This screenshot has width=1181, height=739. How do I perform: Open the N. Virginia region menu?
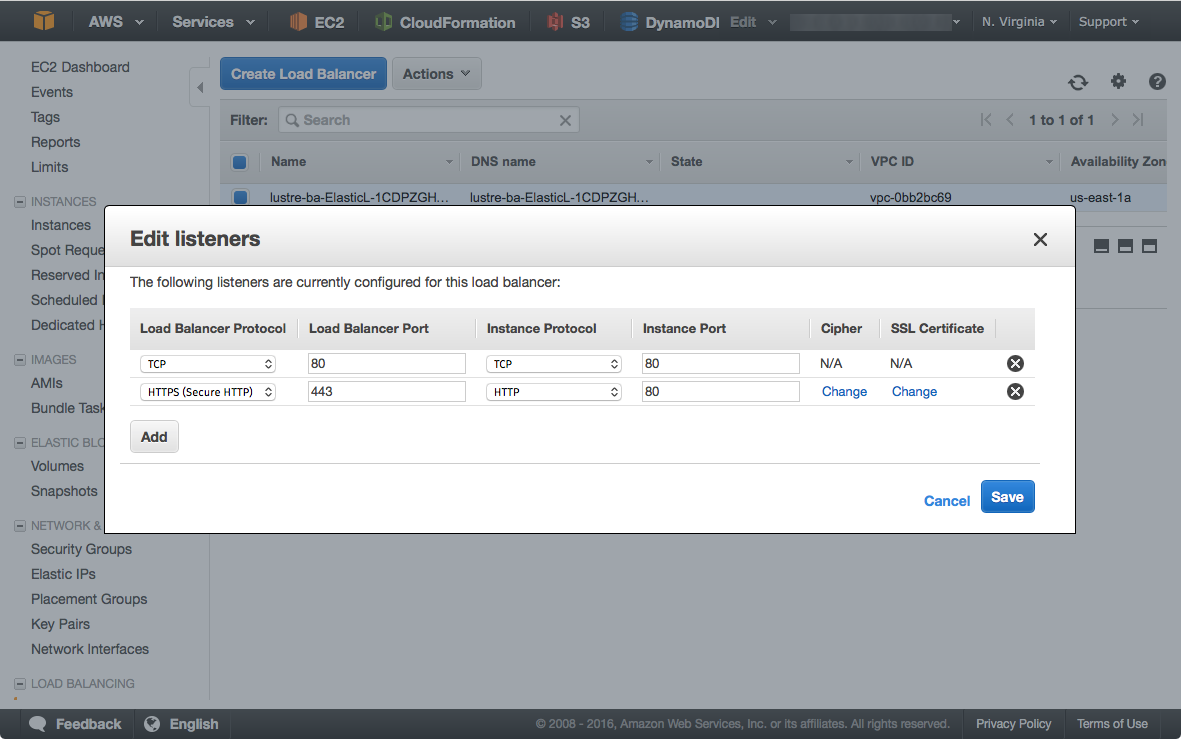1018,22
